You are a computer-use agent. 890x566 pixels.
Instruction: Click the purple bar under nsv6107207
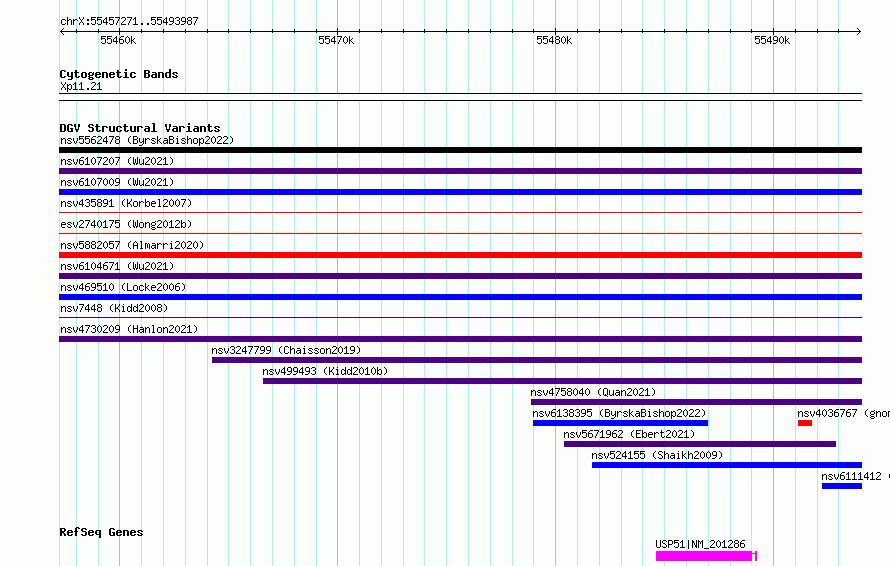click(x=460, y=171)
